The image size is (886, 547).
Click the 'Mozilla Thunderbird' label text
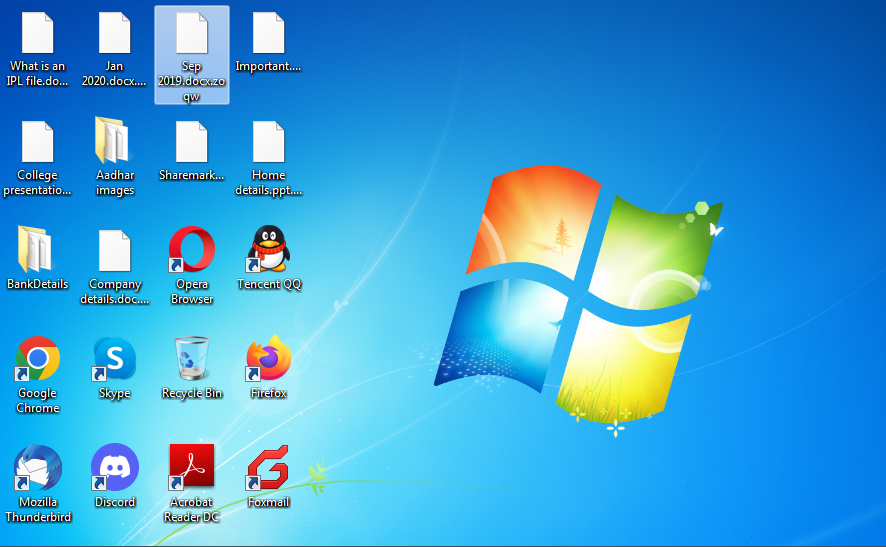tap(38, 509)
